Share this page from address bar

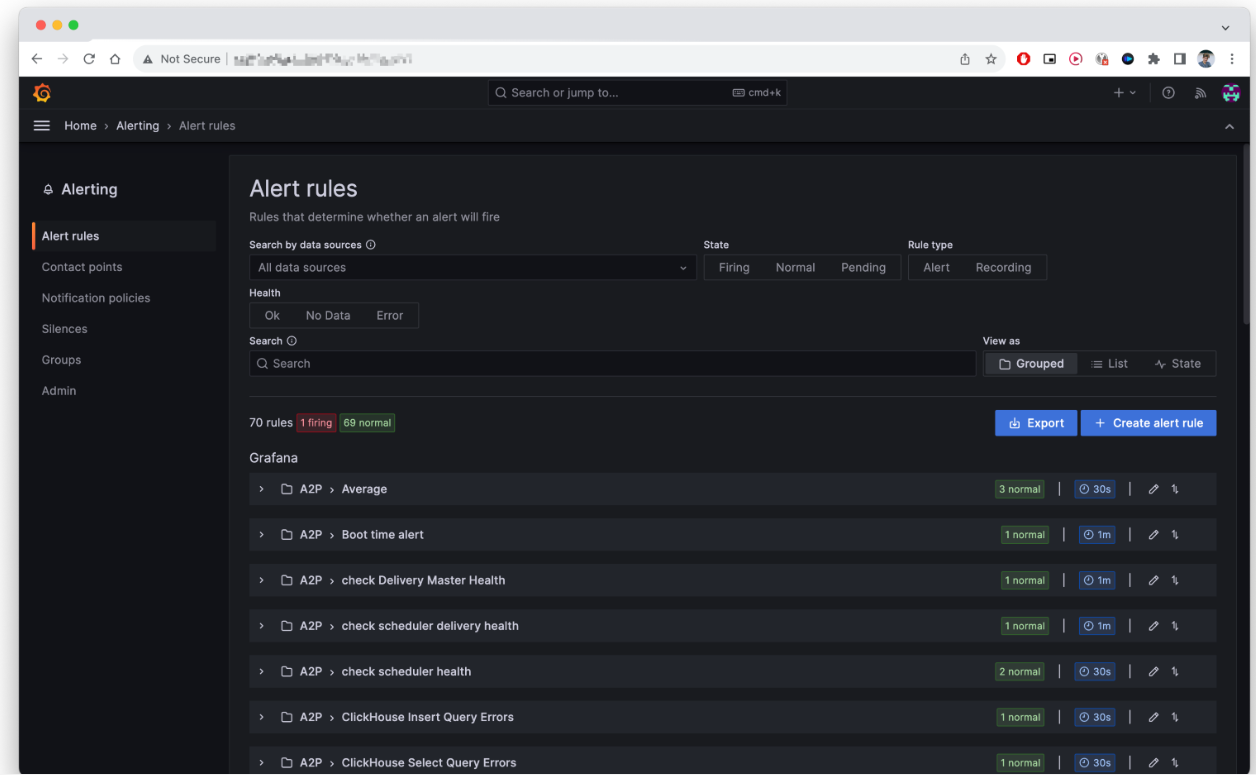point(965,59)
